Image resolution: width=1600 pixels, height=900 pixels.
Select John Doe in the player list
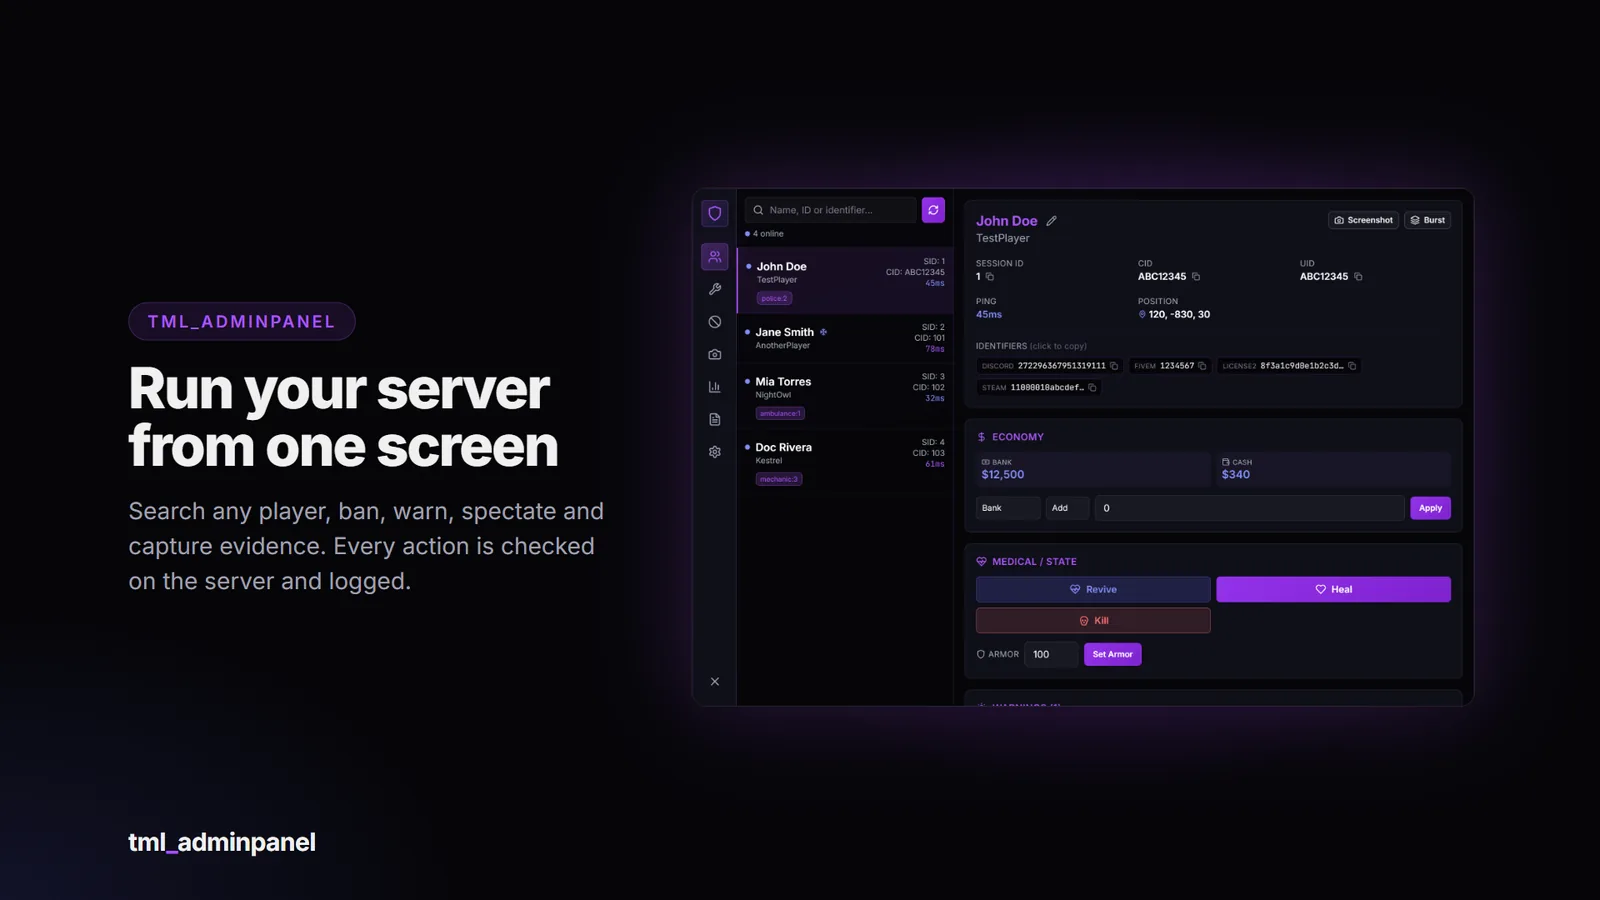845,280
